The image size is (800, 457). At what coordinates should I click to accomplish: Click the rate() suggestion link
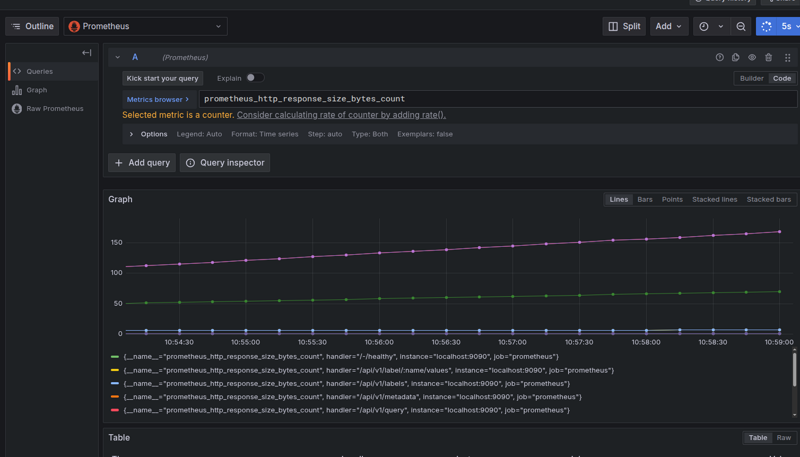coord(341,115)
